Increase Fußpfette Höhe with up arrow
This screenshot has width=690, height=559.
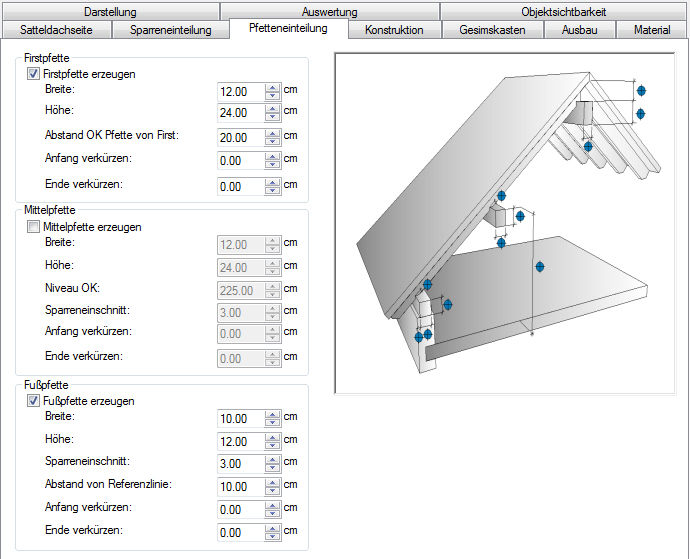point(273,438)
